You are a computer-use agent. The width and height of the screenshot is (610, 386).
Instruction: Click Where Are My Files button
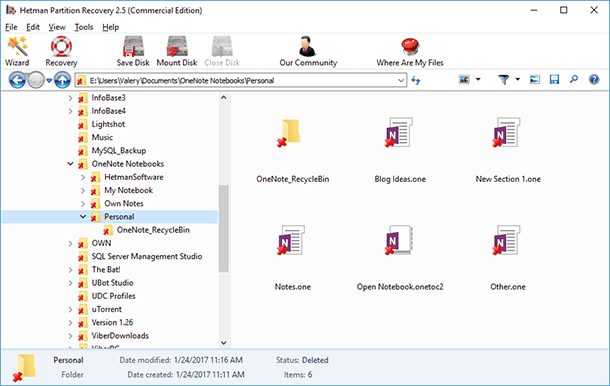[410, 51]
